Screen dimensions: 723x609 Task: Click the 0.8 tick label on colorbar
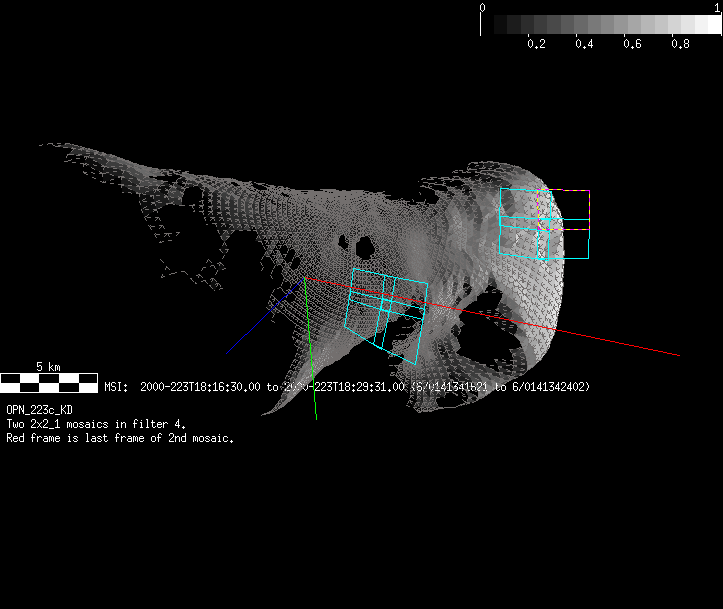pyautogui.click(x=680, y=44)
